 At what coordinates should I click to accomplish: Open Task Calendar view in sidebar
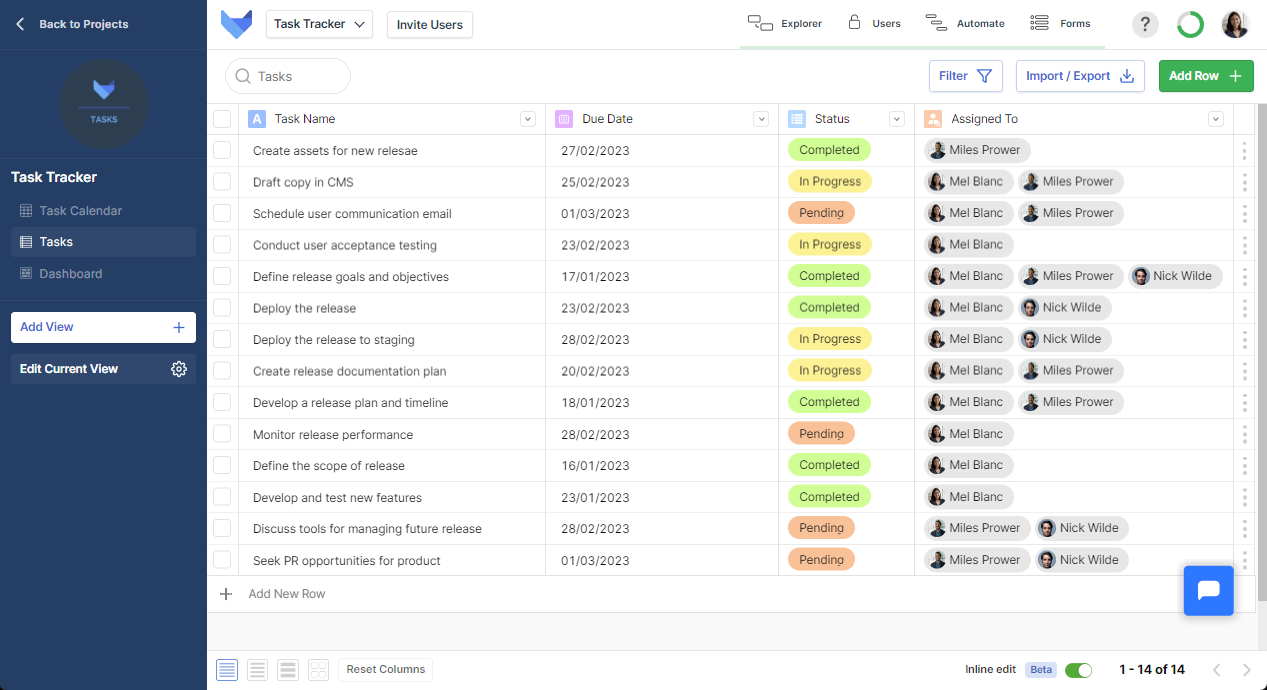[x=80, y=211]
